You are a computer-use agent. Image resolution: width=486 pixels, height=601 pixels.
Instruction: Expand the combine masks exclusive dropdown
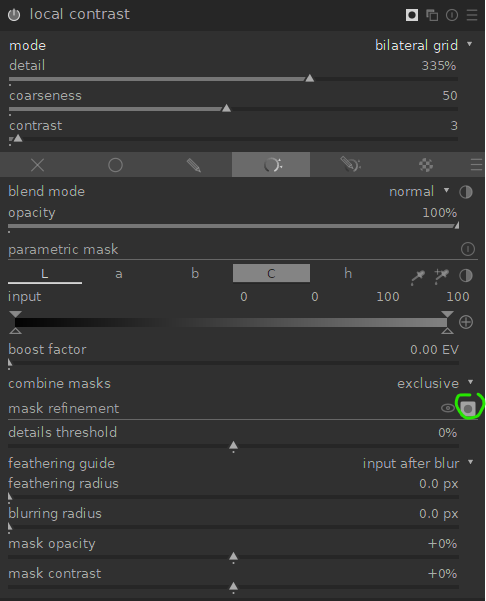click(435, 383)
